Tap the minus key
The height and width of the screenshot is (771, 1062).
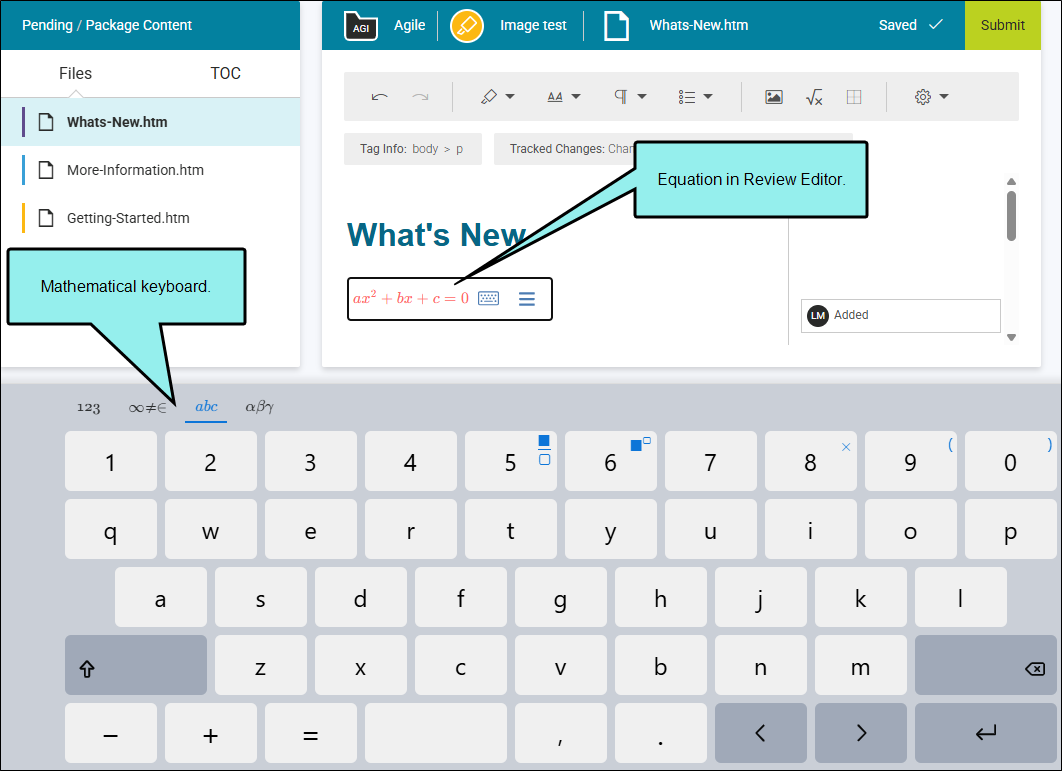[x=110, y=733]
